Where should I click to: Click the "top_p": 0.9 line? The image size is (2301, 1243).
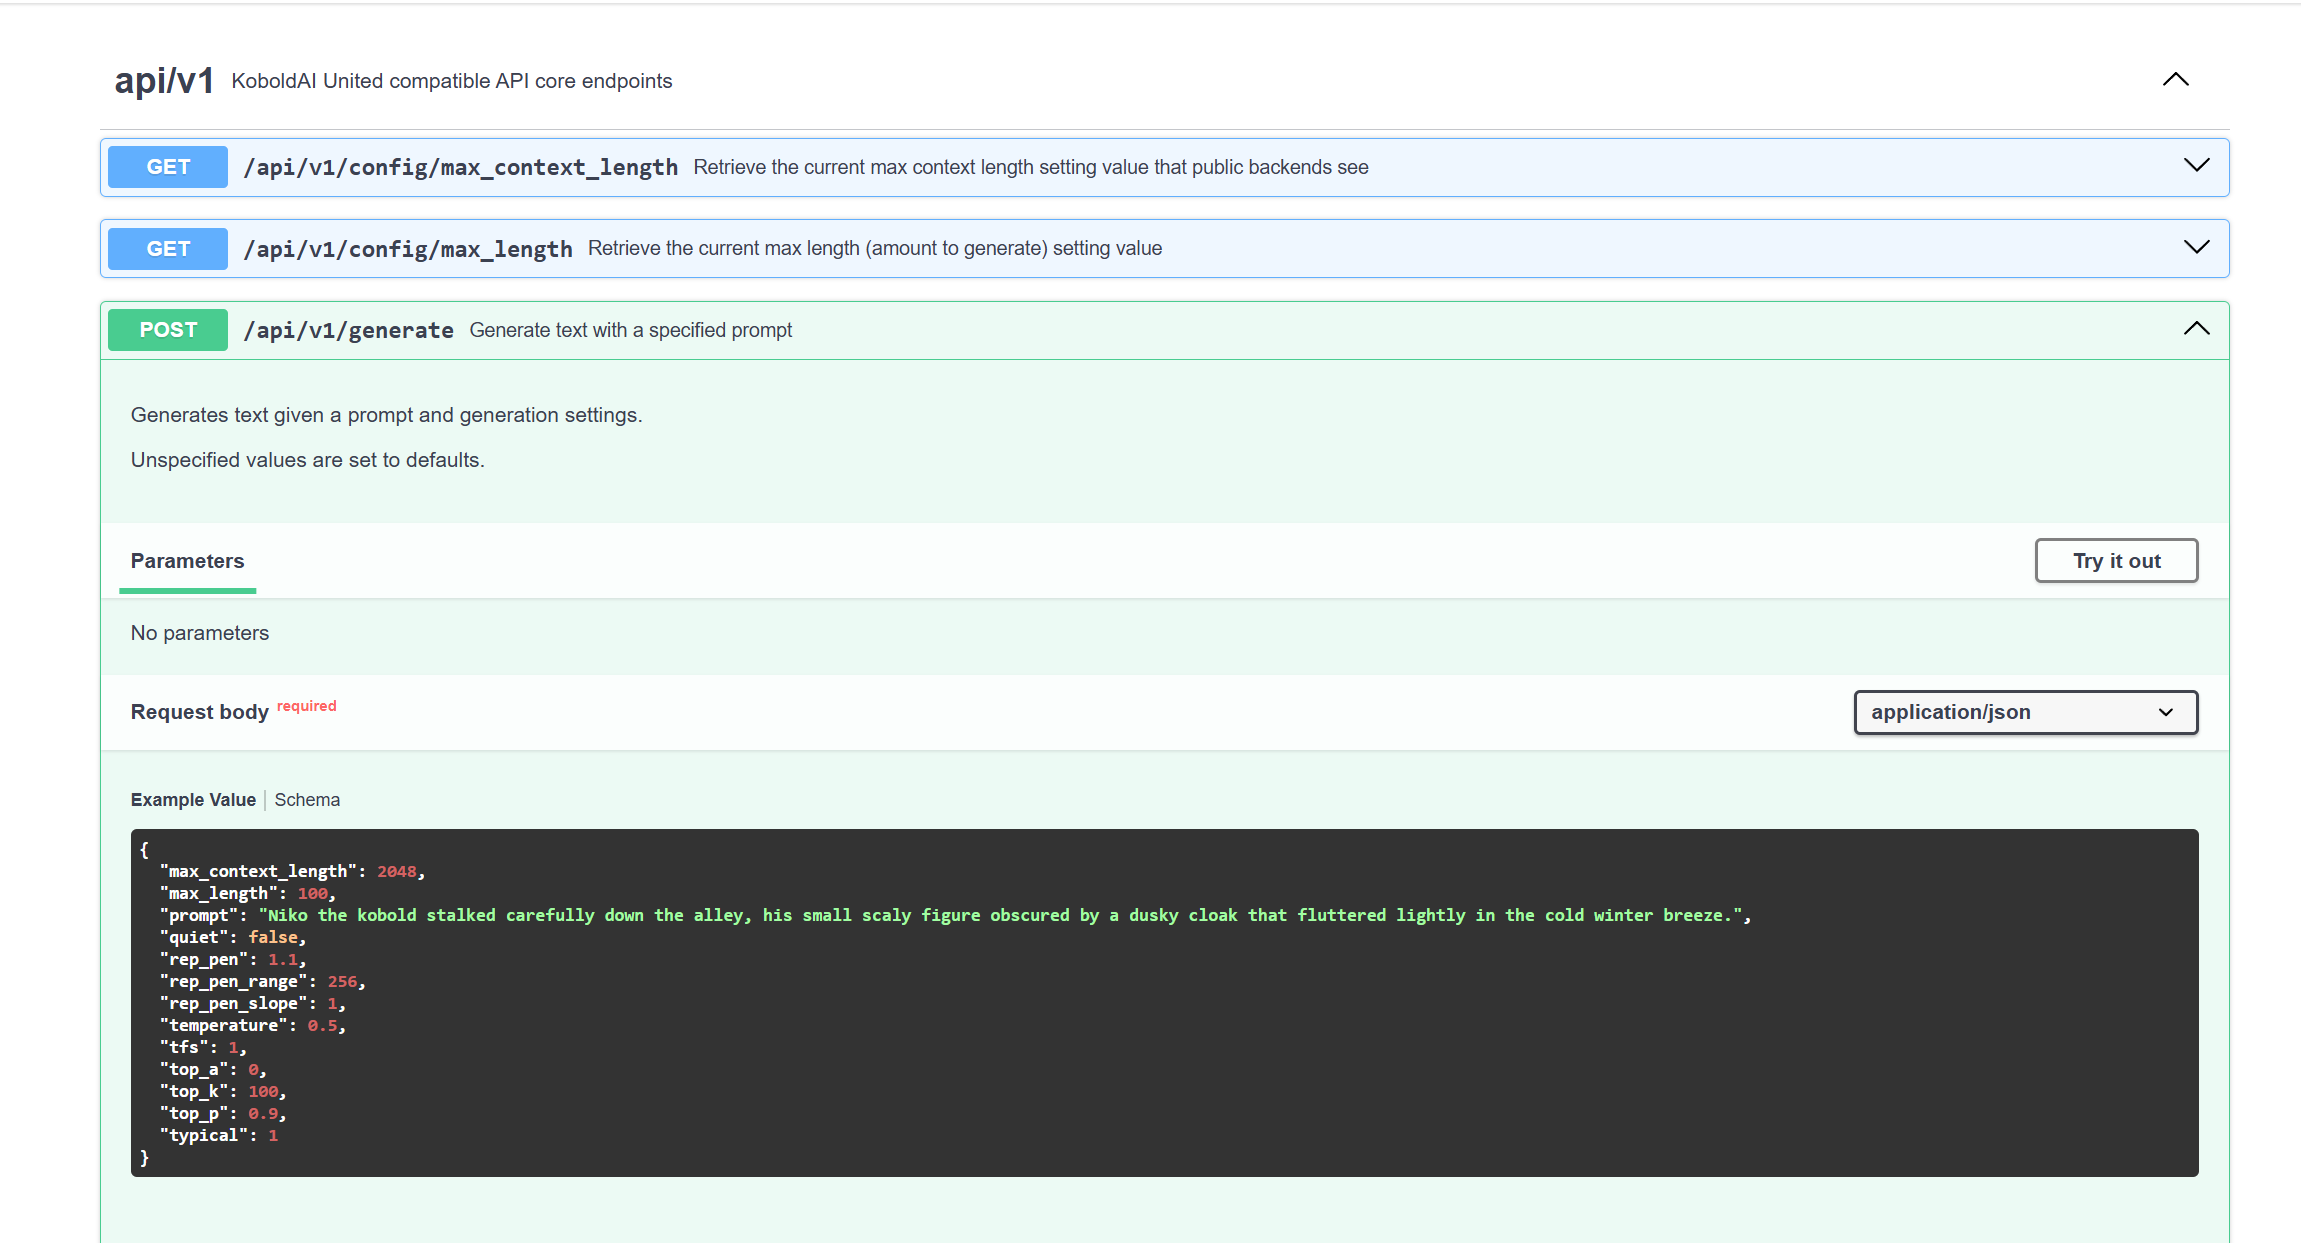[223, 1114]
